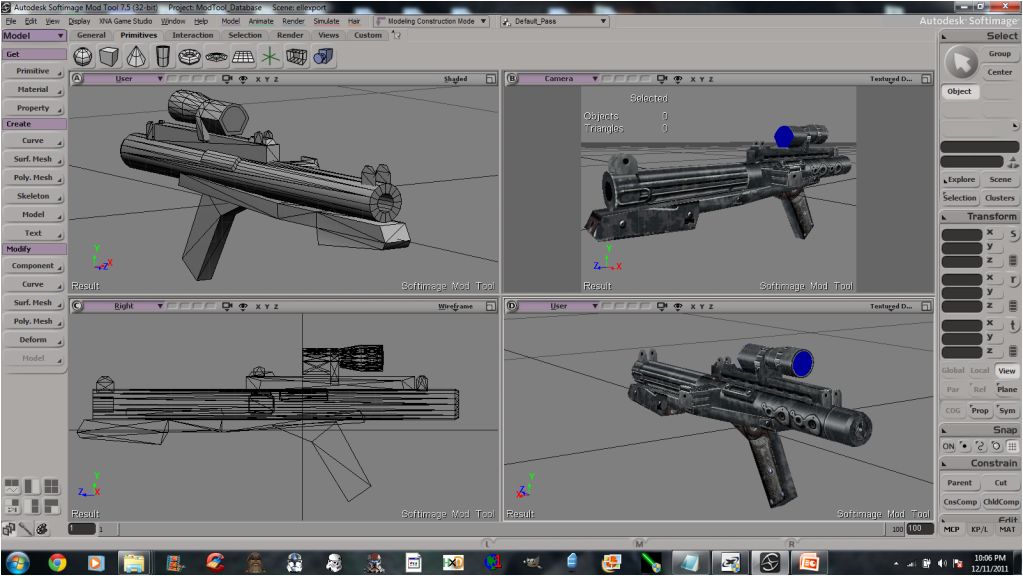Create a cone primitive from toolbar
Viewport: 1023px width, 576px height.
pos(136,57)
